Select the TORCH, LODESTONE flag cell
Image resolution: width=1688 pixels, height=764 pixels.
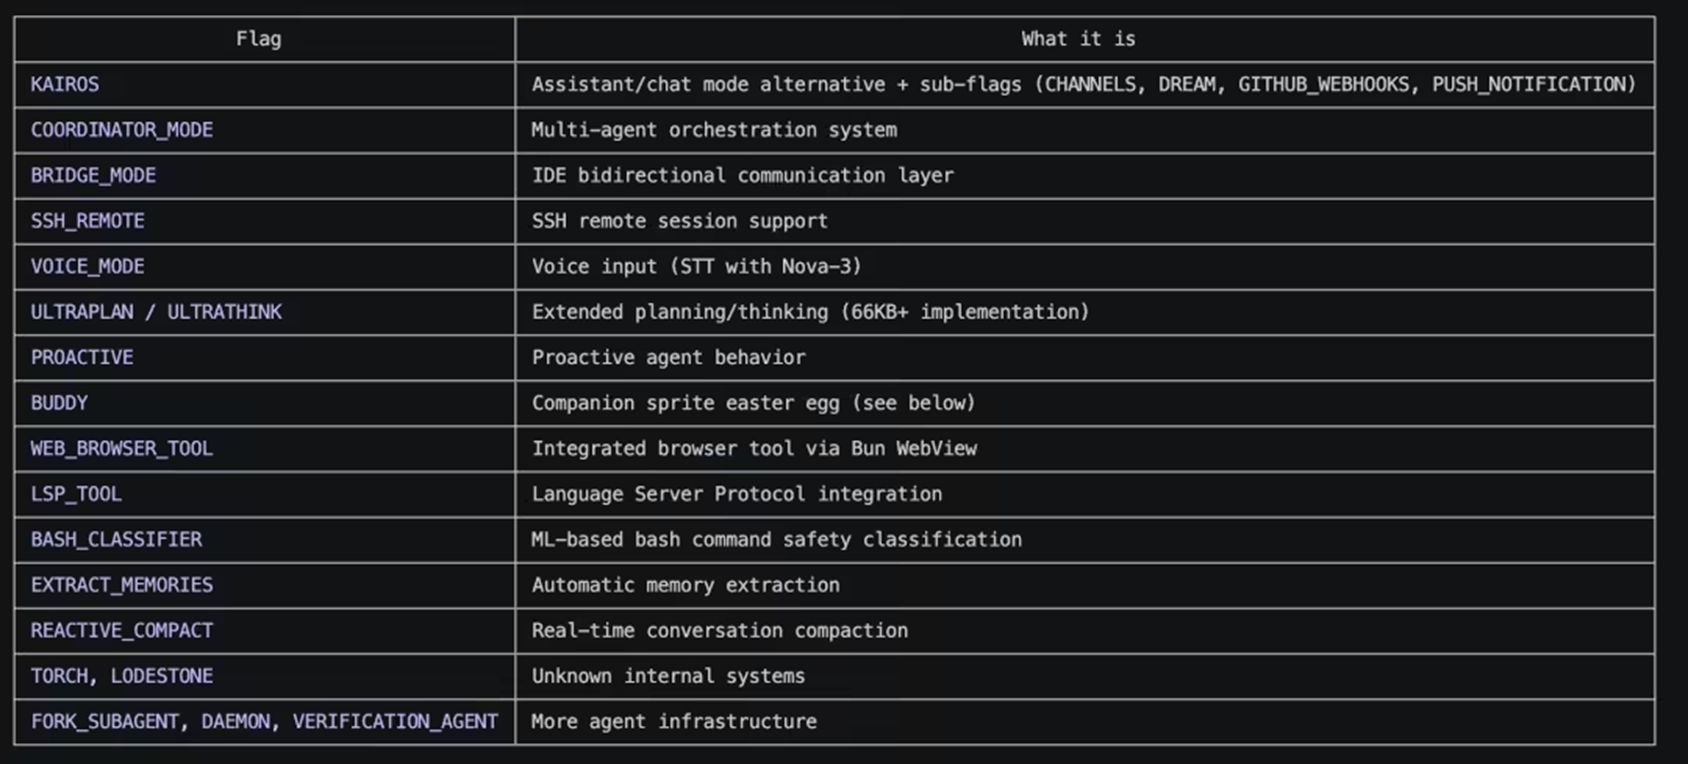pos(122,676)
